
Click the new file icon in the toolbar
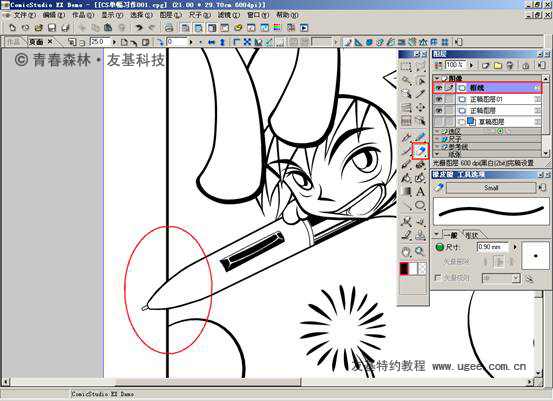point(12,28)
